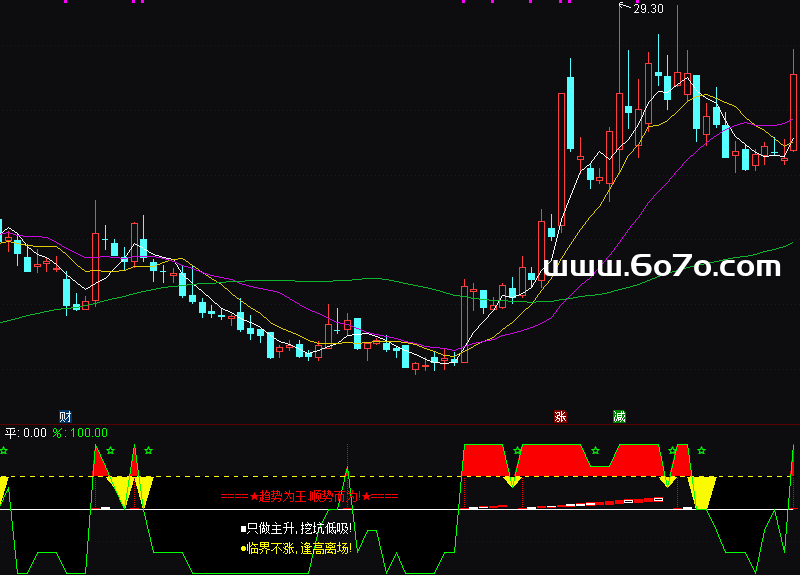Click the red 涨 marker icon
The width and height of the screenshot is (800, 575).
coord(560,416)
